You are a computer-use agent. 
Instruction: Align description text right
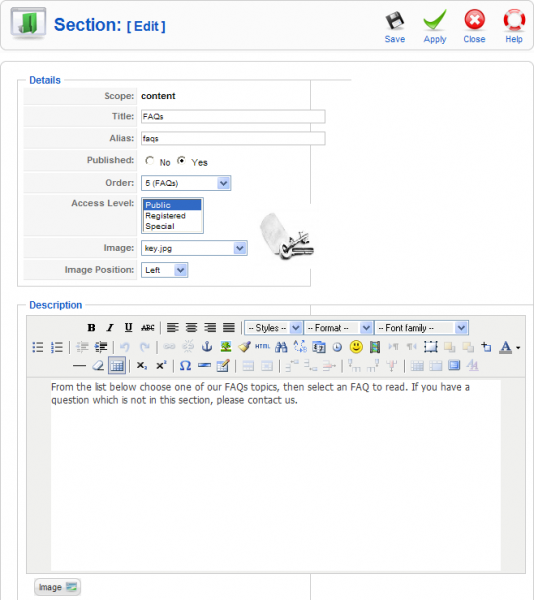click(x=210, y=328)
